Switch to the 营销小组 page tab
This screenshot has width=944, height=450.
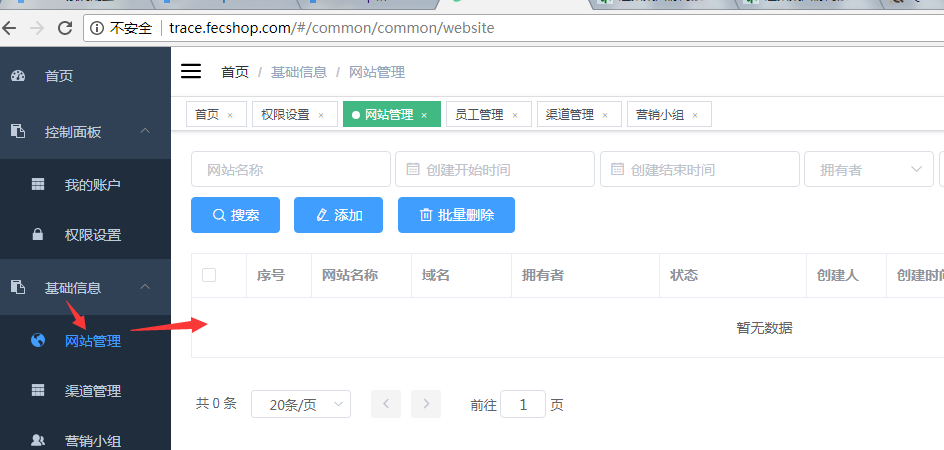click(x=669, y=114)
